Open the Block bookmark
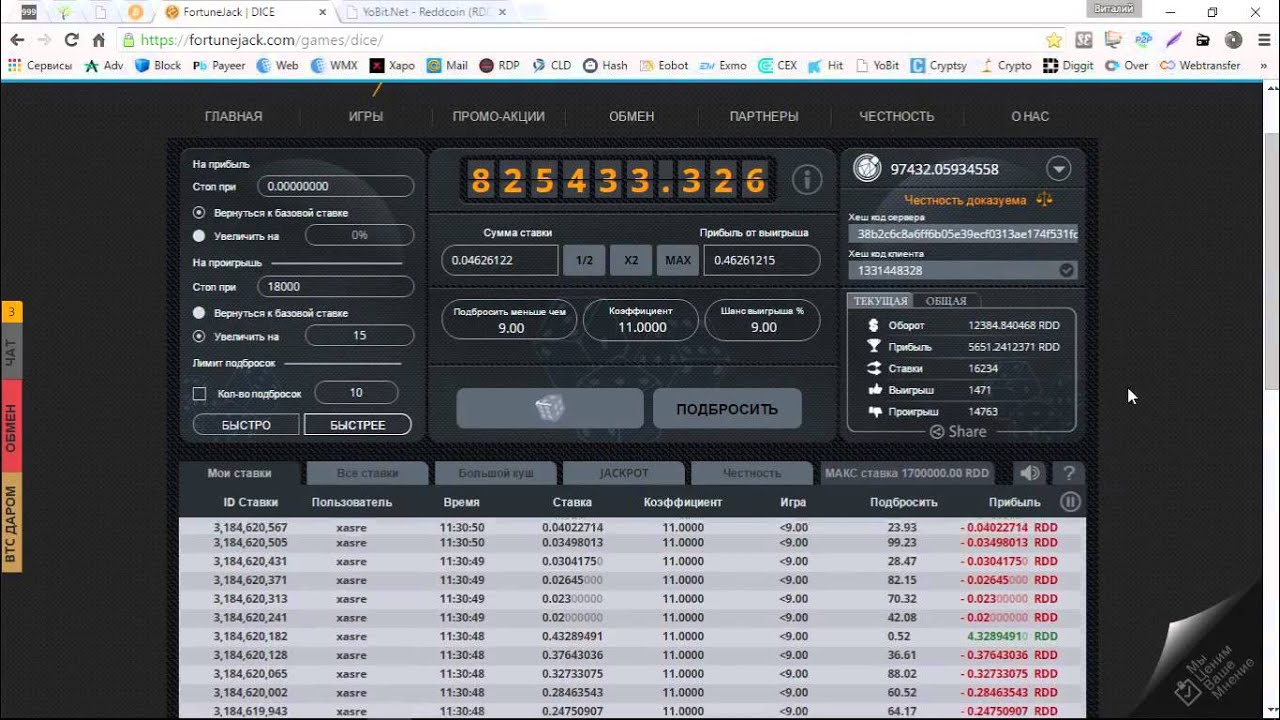The width and height of the screenshot is (1280, 720). click(158, 65)
